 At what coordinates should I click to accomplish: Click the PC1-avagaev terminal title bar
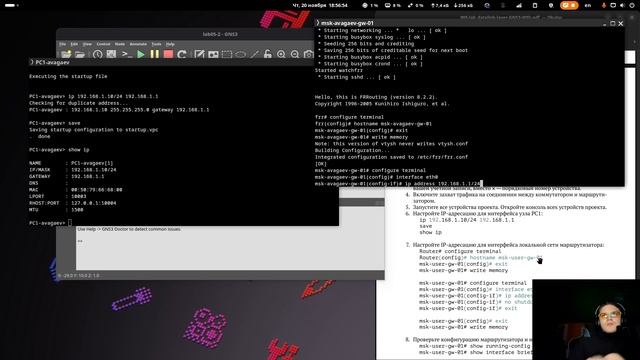pos(171,62)
